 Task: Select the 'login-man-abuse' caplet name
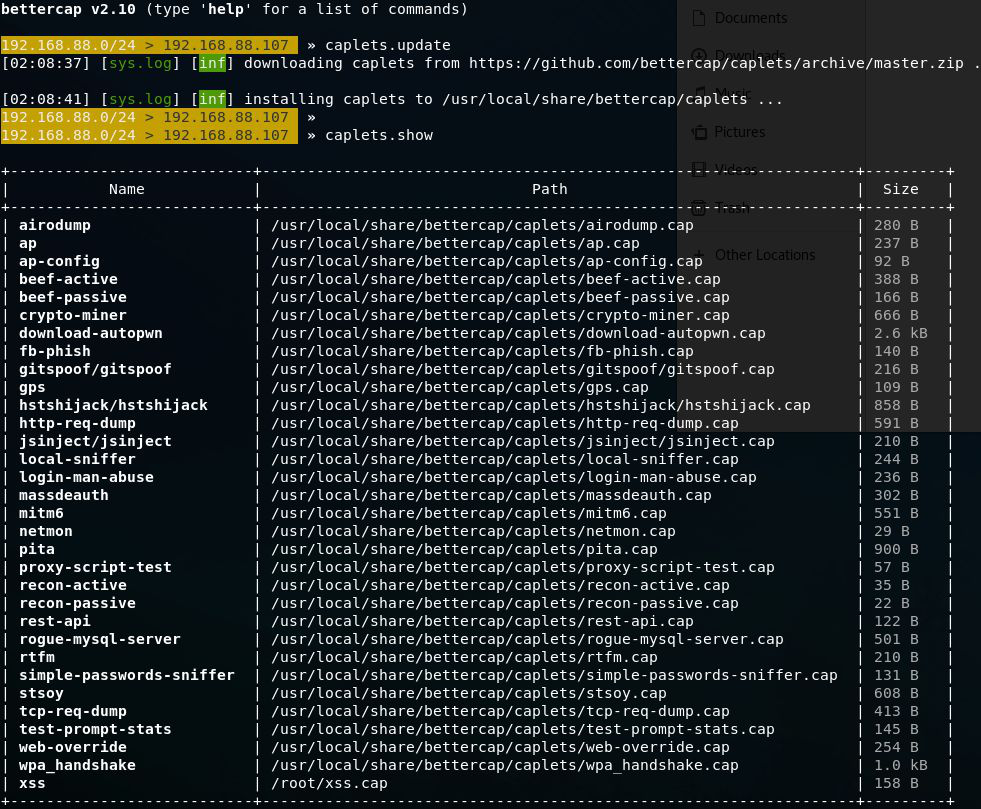(x=86, y=477)
